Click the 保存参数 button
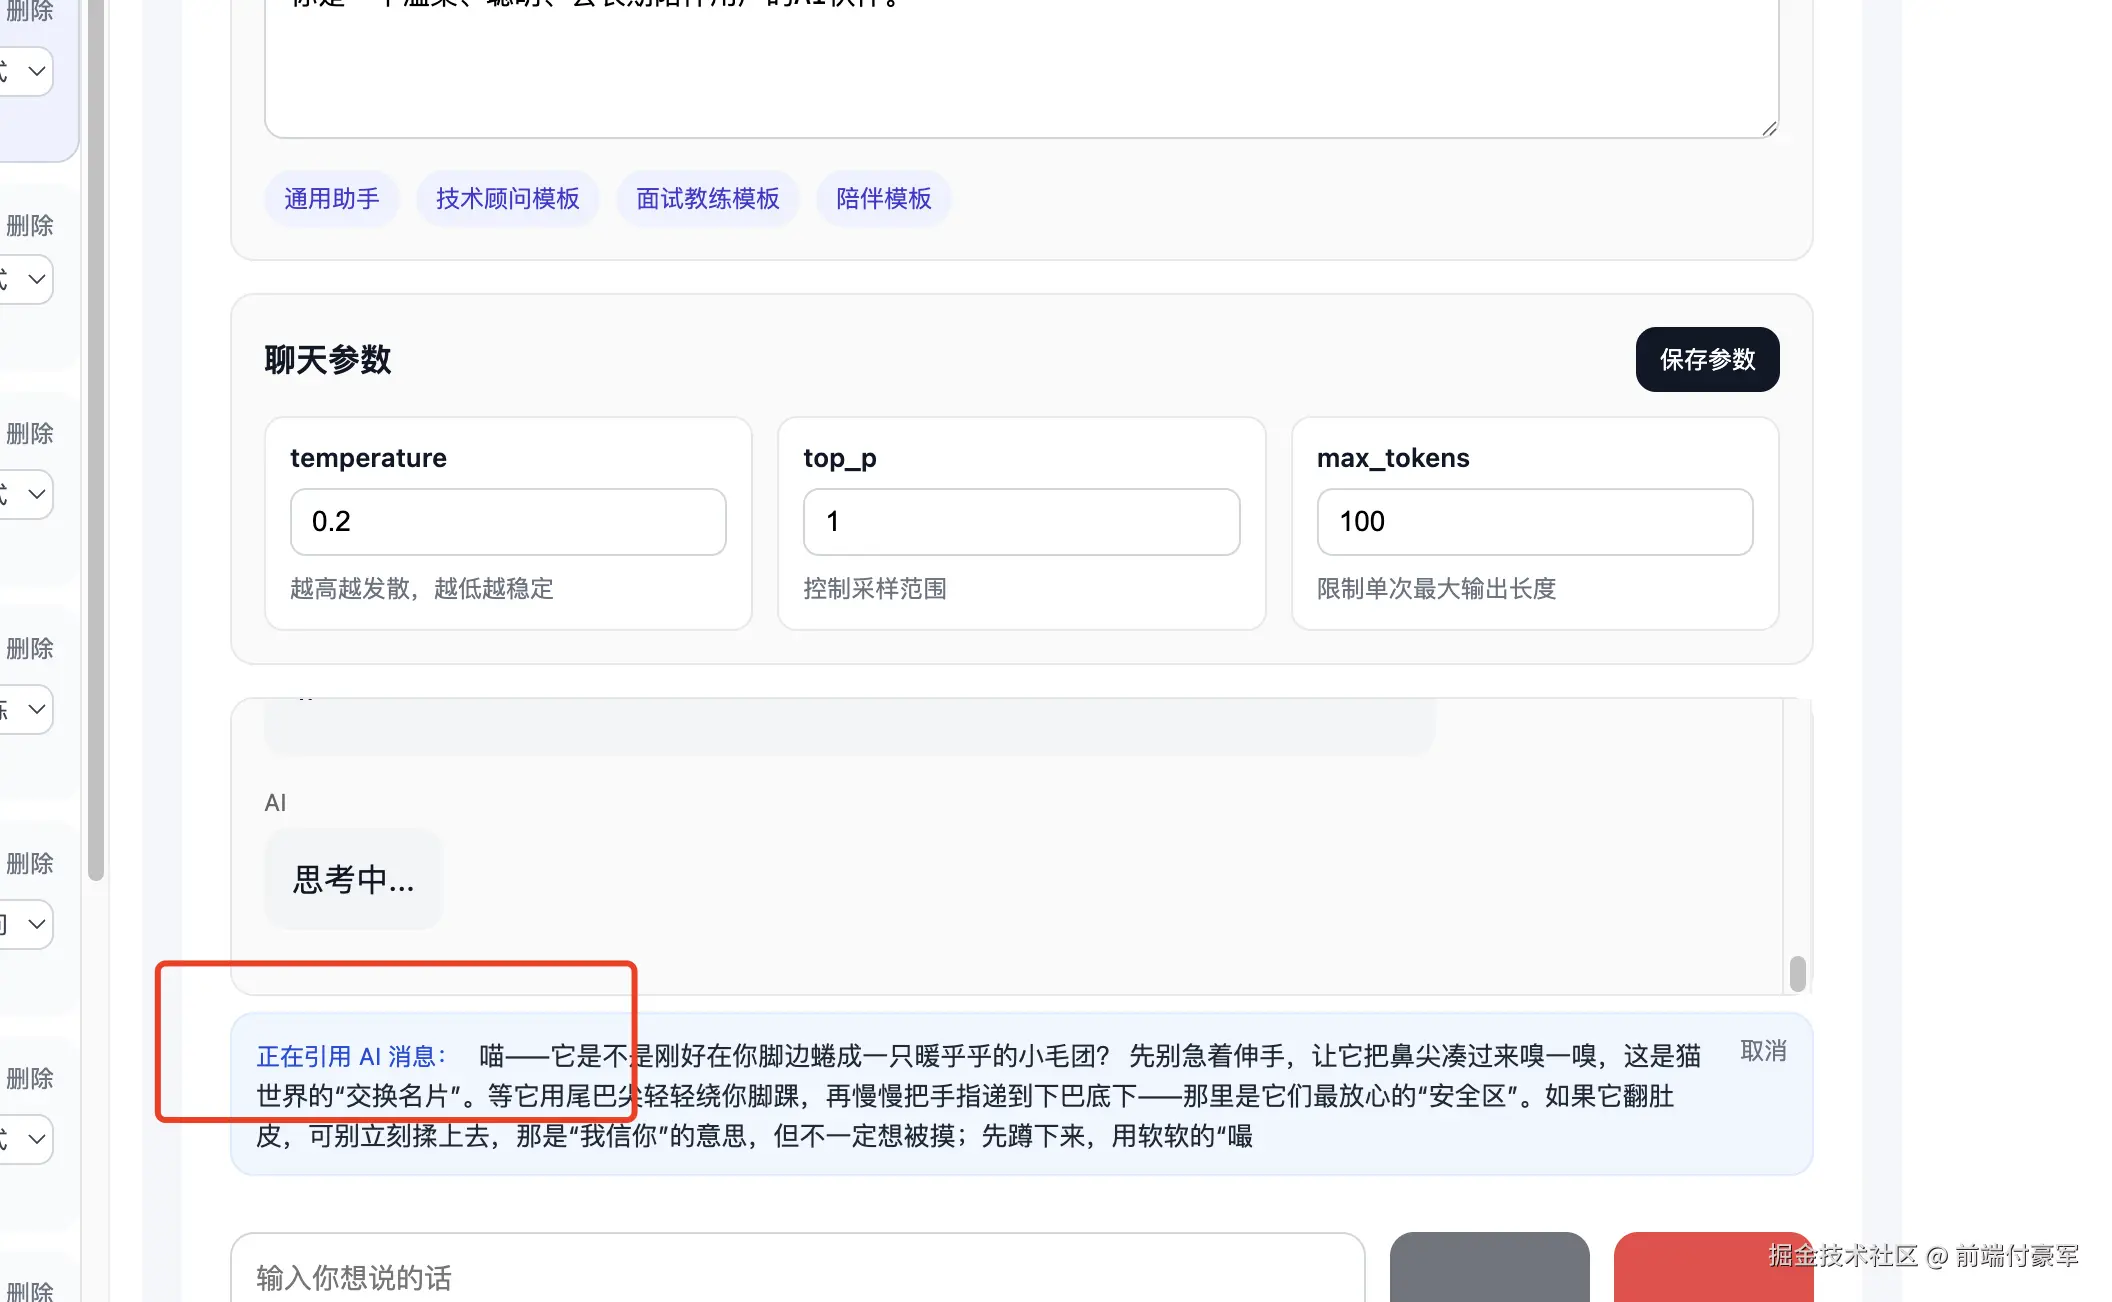The image size is (2112, 1302). tap(1707, 360)
